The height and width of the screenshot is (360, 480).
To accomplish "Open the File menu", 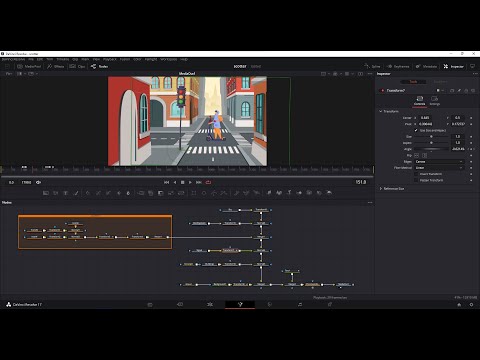I will pos(31,59).
